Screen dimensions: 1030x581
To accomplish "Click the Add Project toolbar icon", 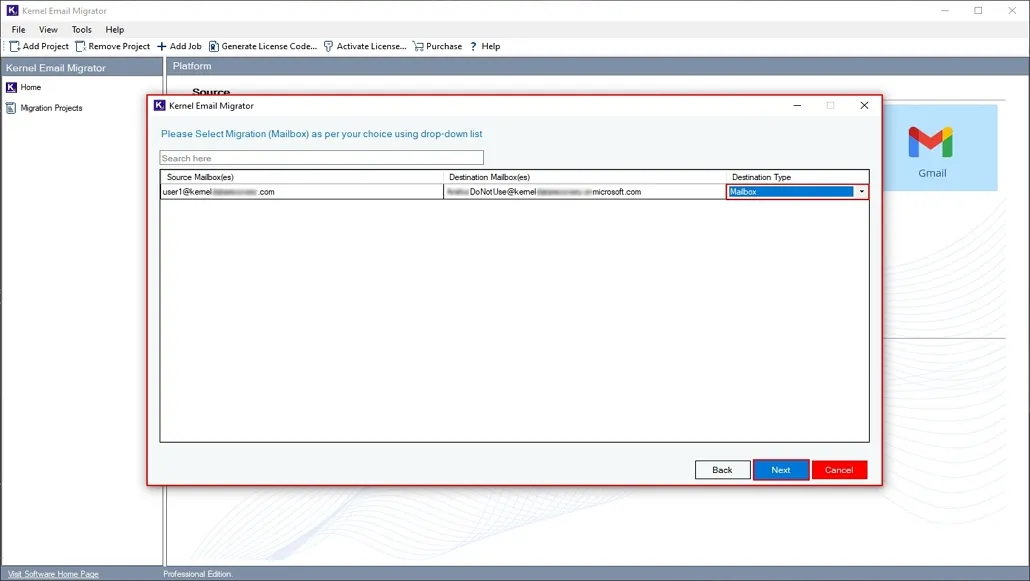I will click(x=15, y=46).
